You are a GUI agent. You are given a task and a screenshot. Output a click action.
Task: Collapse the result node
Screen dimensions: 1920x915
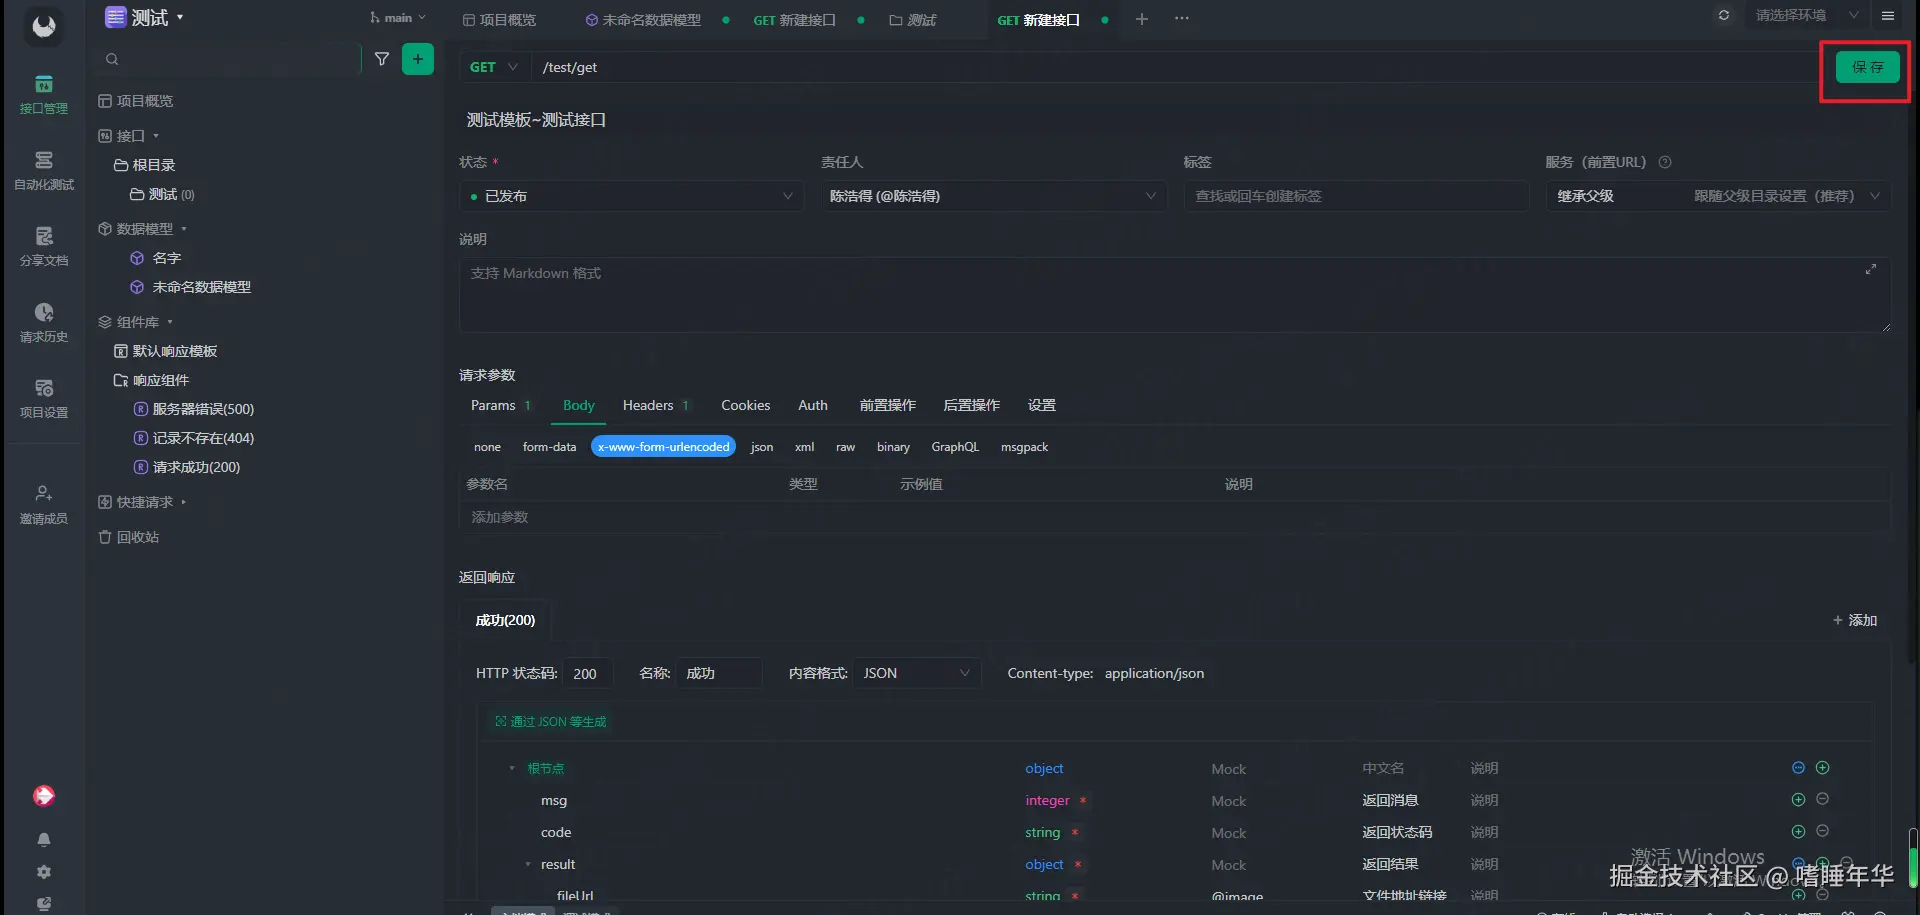coord(528,864)
